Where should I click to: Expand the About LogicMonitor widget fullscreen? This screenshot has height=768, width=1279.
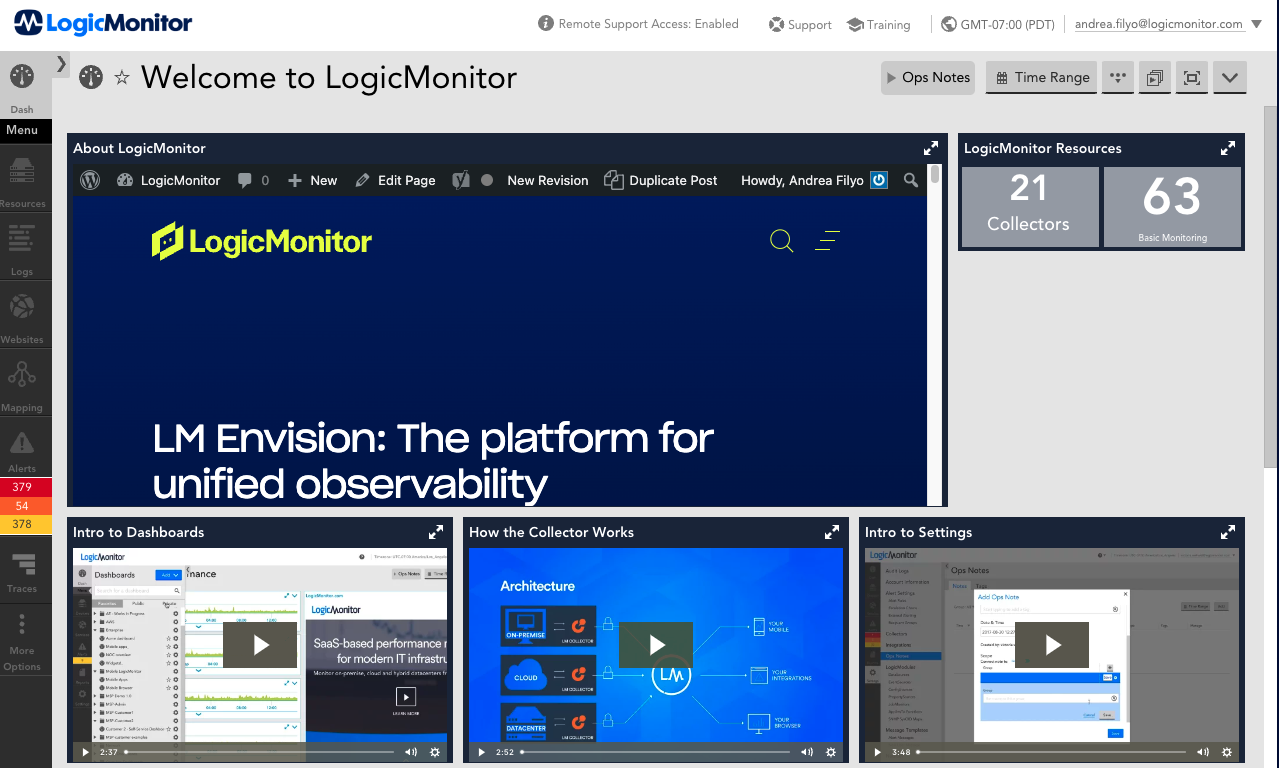(x=931, y=148)
